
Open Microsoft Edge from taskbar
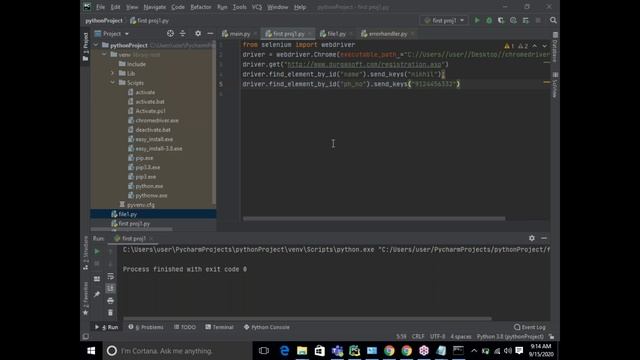pyautogui.click(x=284, y=351)
